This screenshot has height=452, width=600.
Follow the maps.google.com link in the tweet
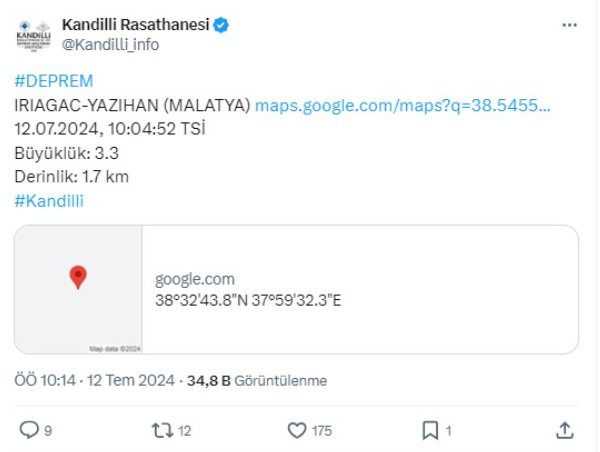(x=403, y=105)
